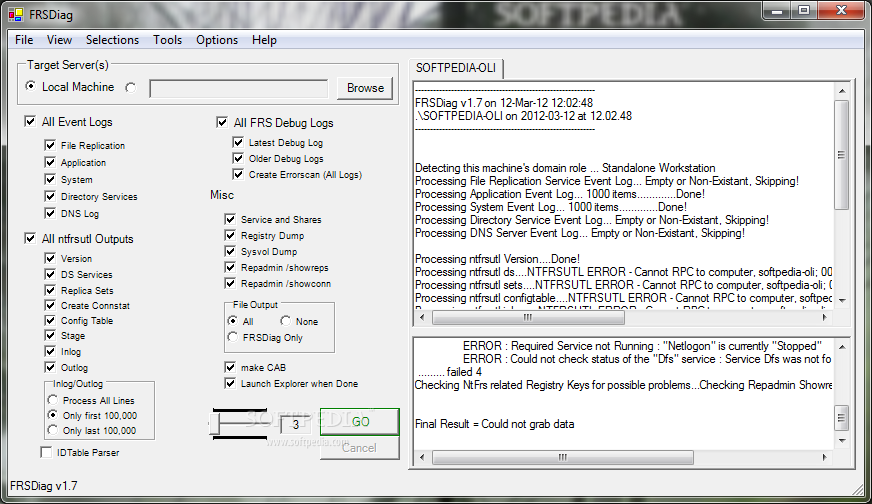Toggle Create Errorscan (All Logs) checkbox
The image size is (872, 504).
click(238, 174)
